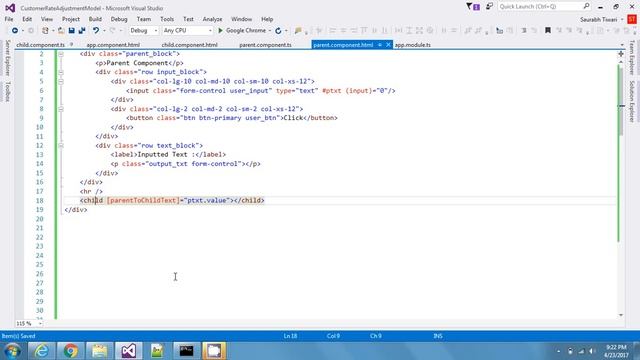Open the Google Chrome browser target dropdown arrow
This screenshot has height=360, width=640.
(270, 31)
